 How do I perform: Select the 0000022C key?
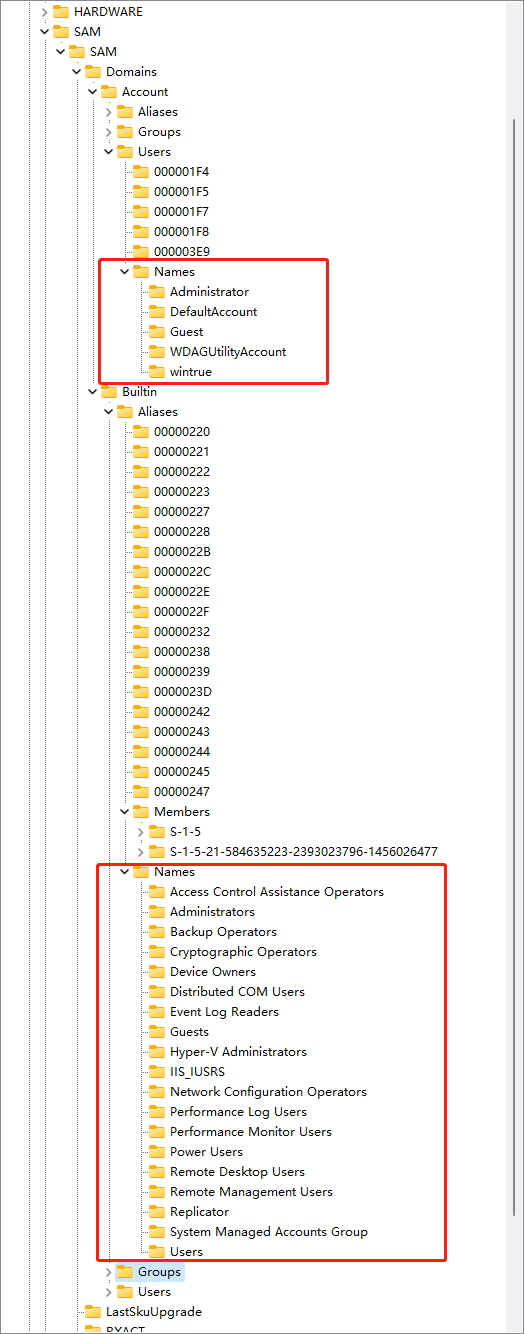coord(182,572)
